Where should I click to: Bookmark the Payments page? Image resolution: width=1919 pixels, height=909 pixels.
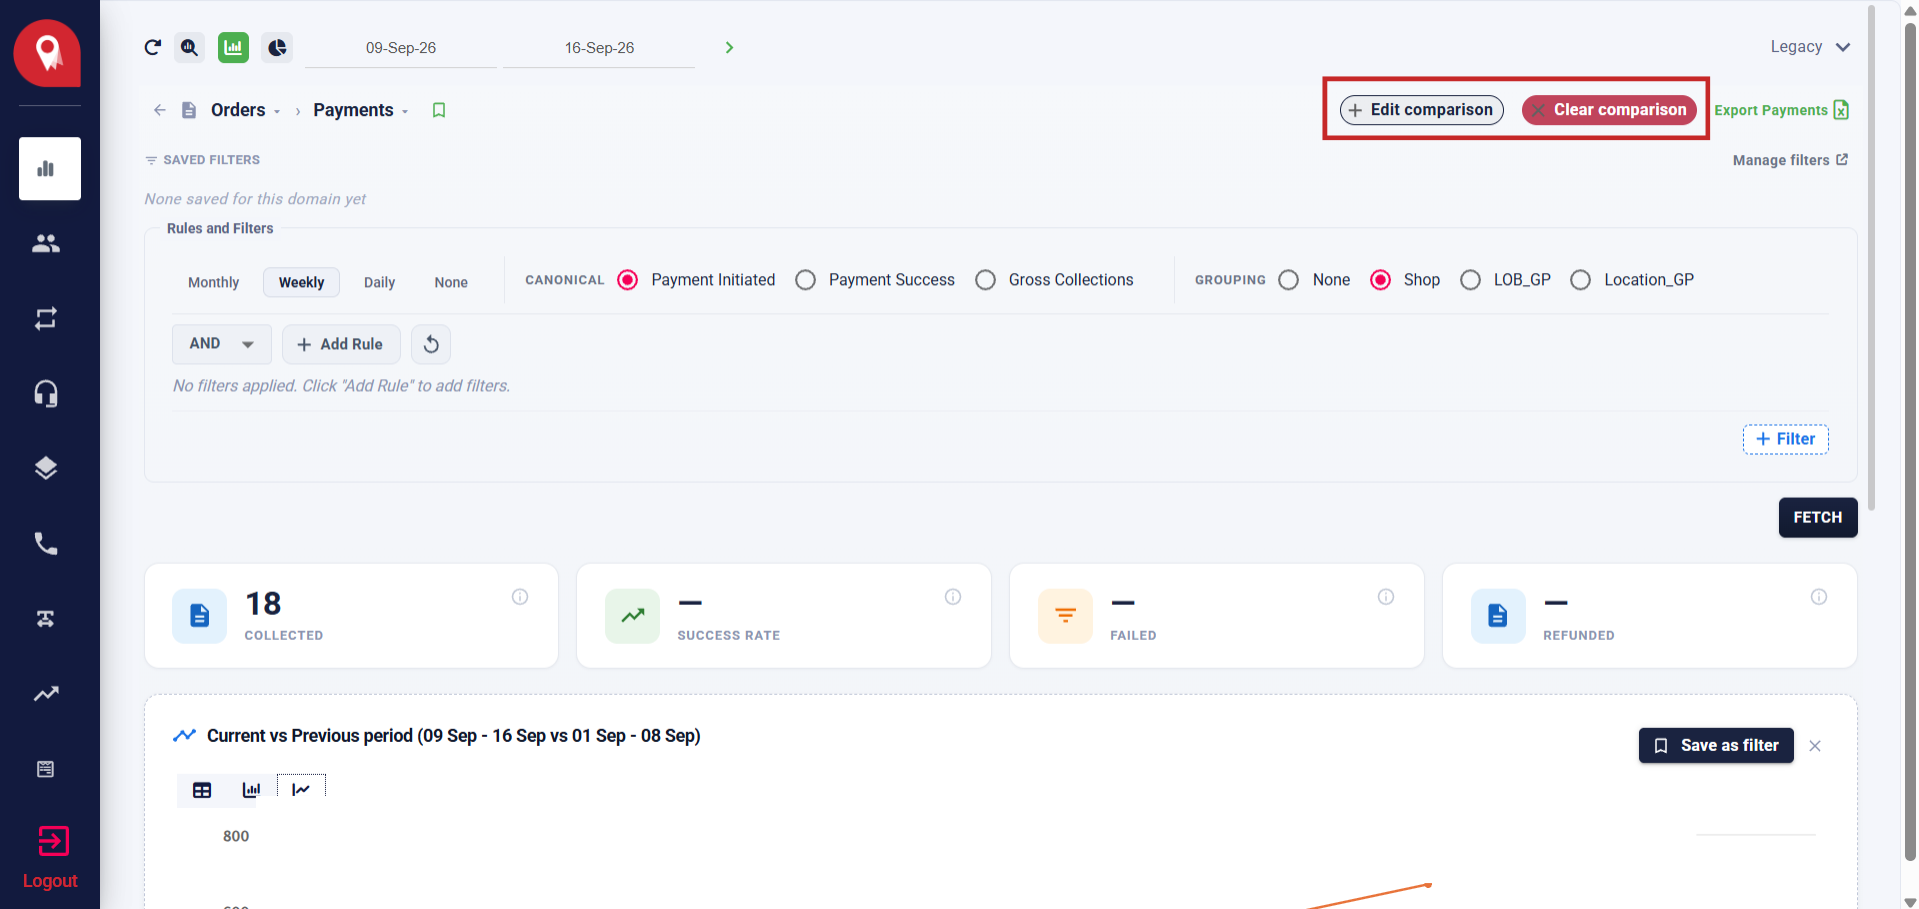click(439, 110)
